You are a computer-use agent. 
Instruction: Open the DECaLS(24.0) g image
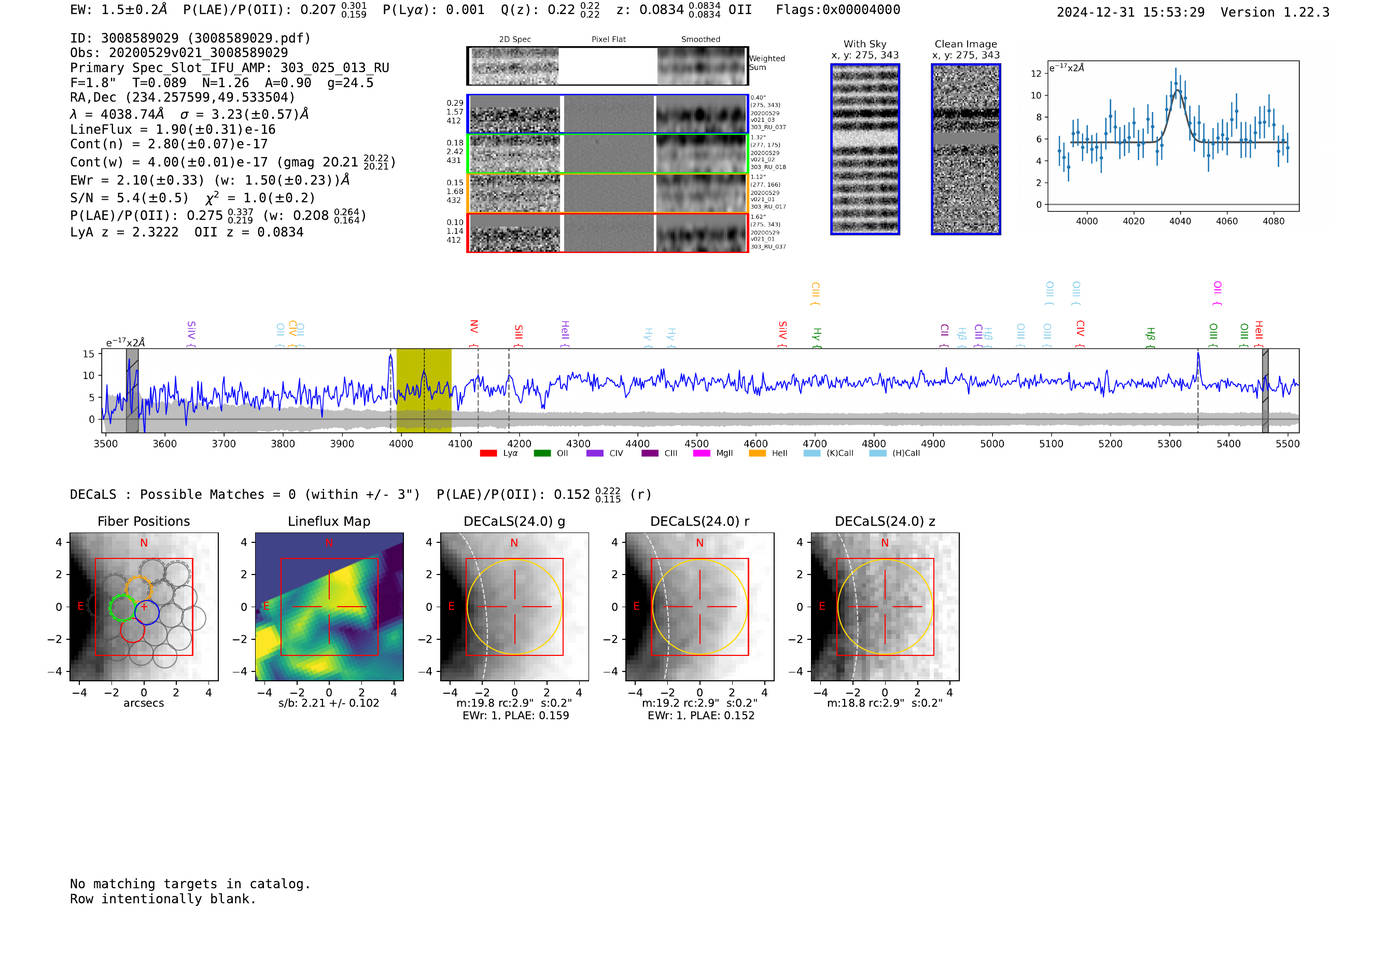coord(515,607)
